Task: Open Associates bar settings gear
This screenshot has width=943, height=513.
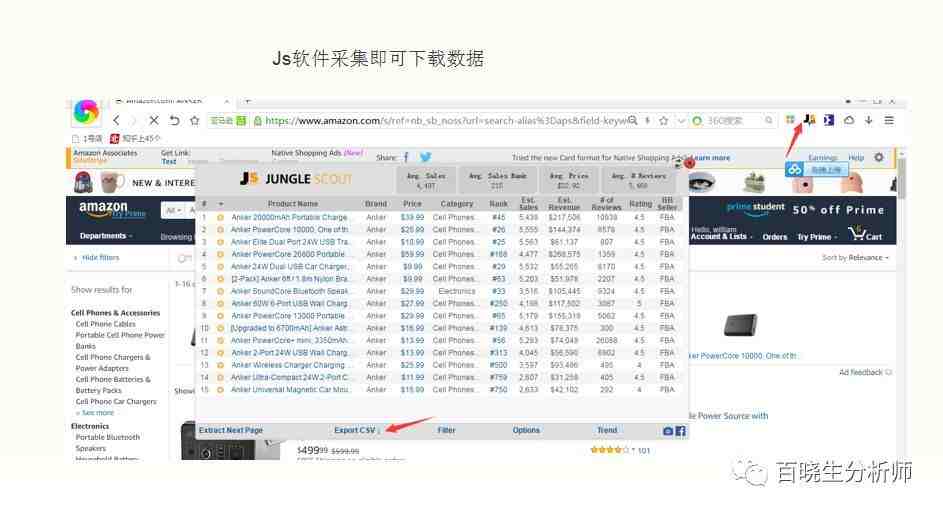Action: [x=879, y=157]
